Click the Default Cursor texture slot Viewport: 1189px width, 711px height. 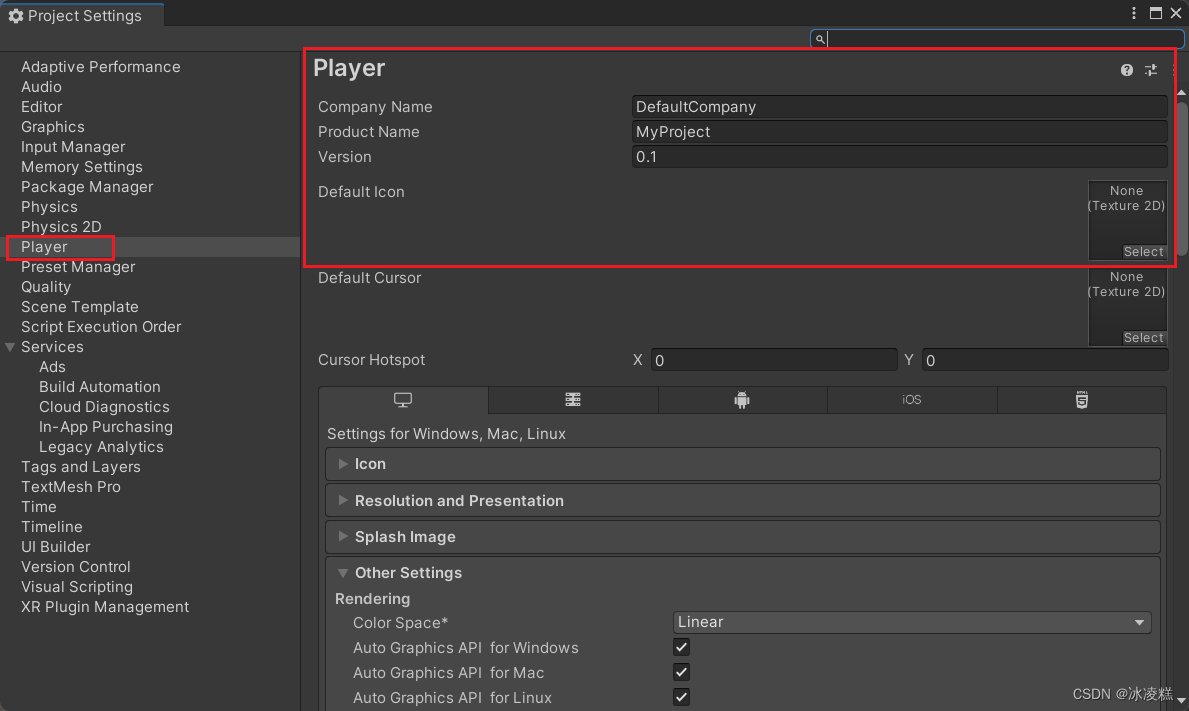(1127, 305)
